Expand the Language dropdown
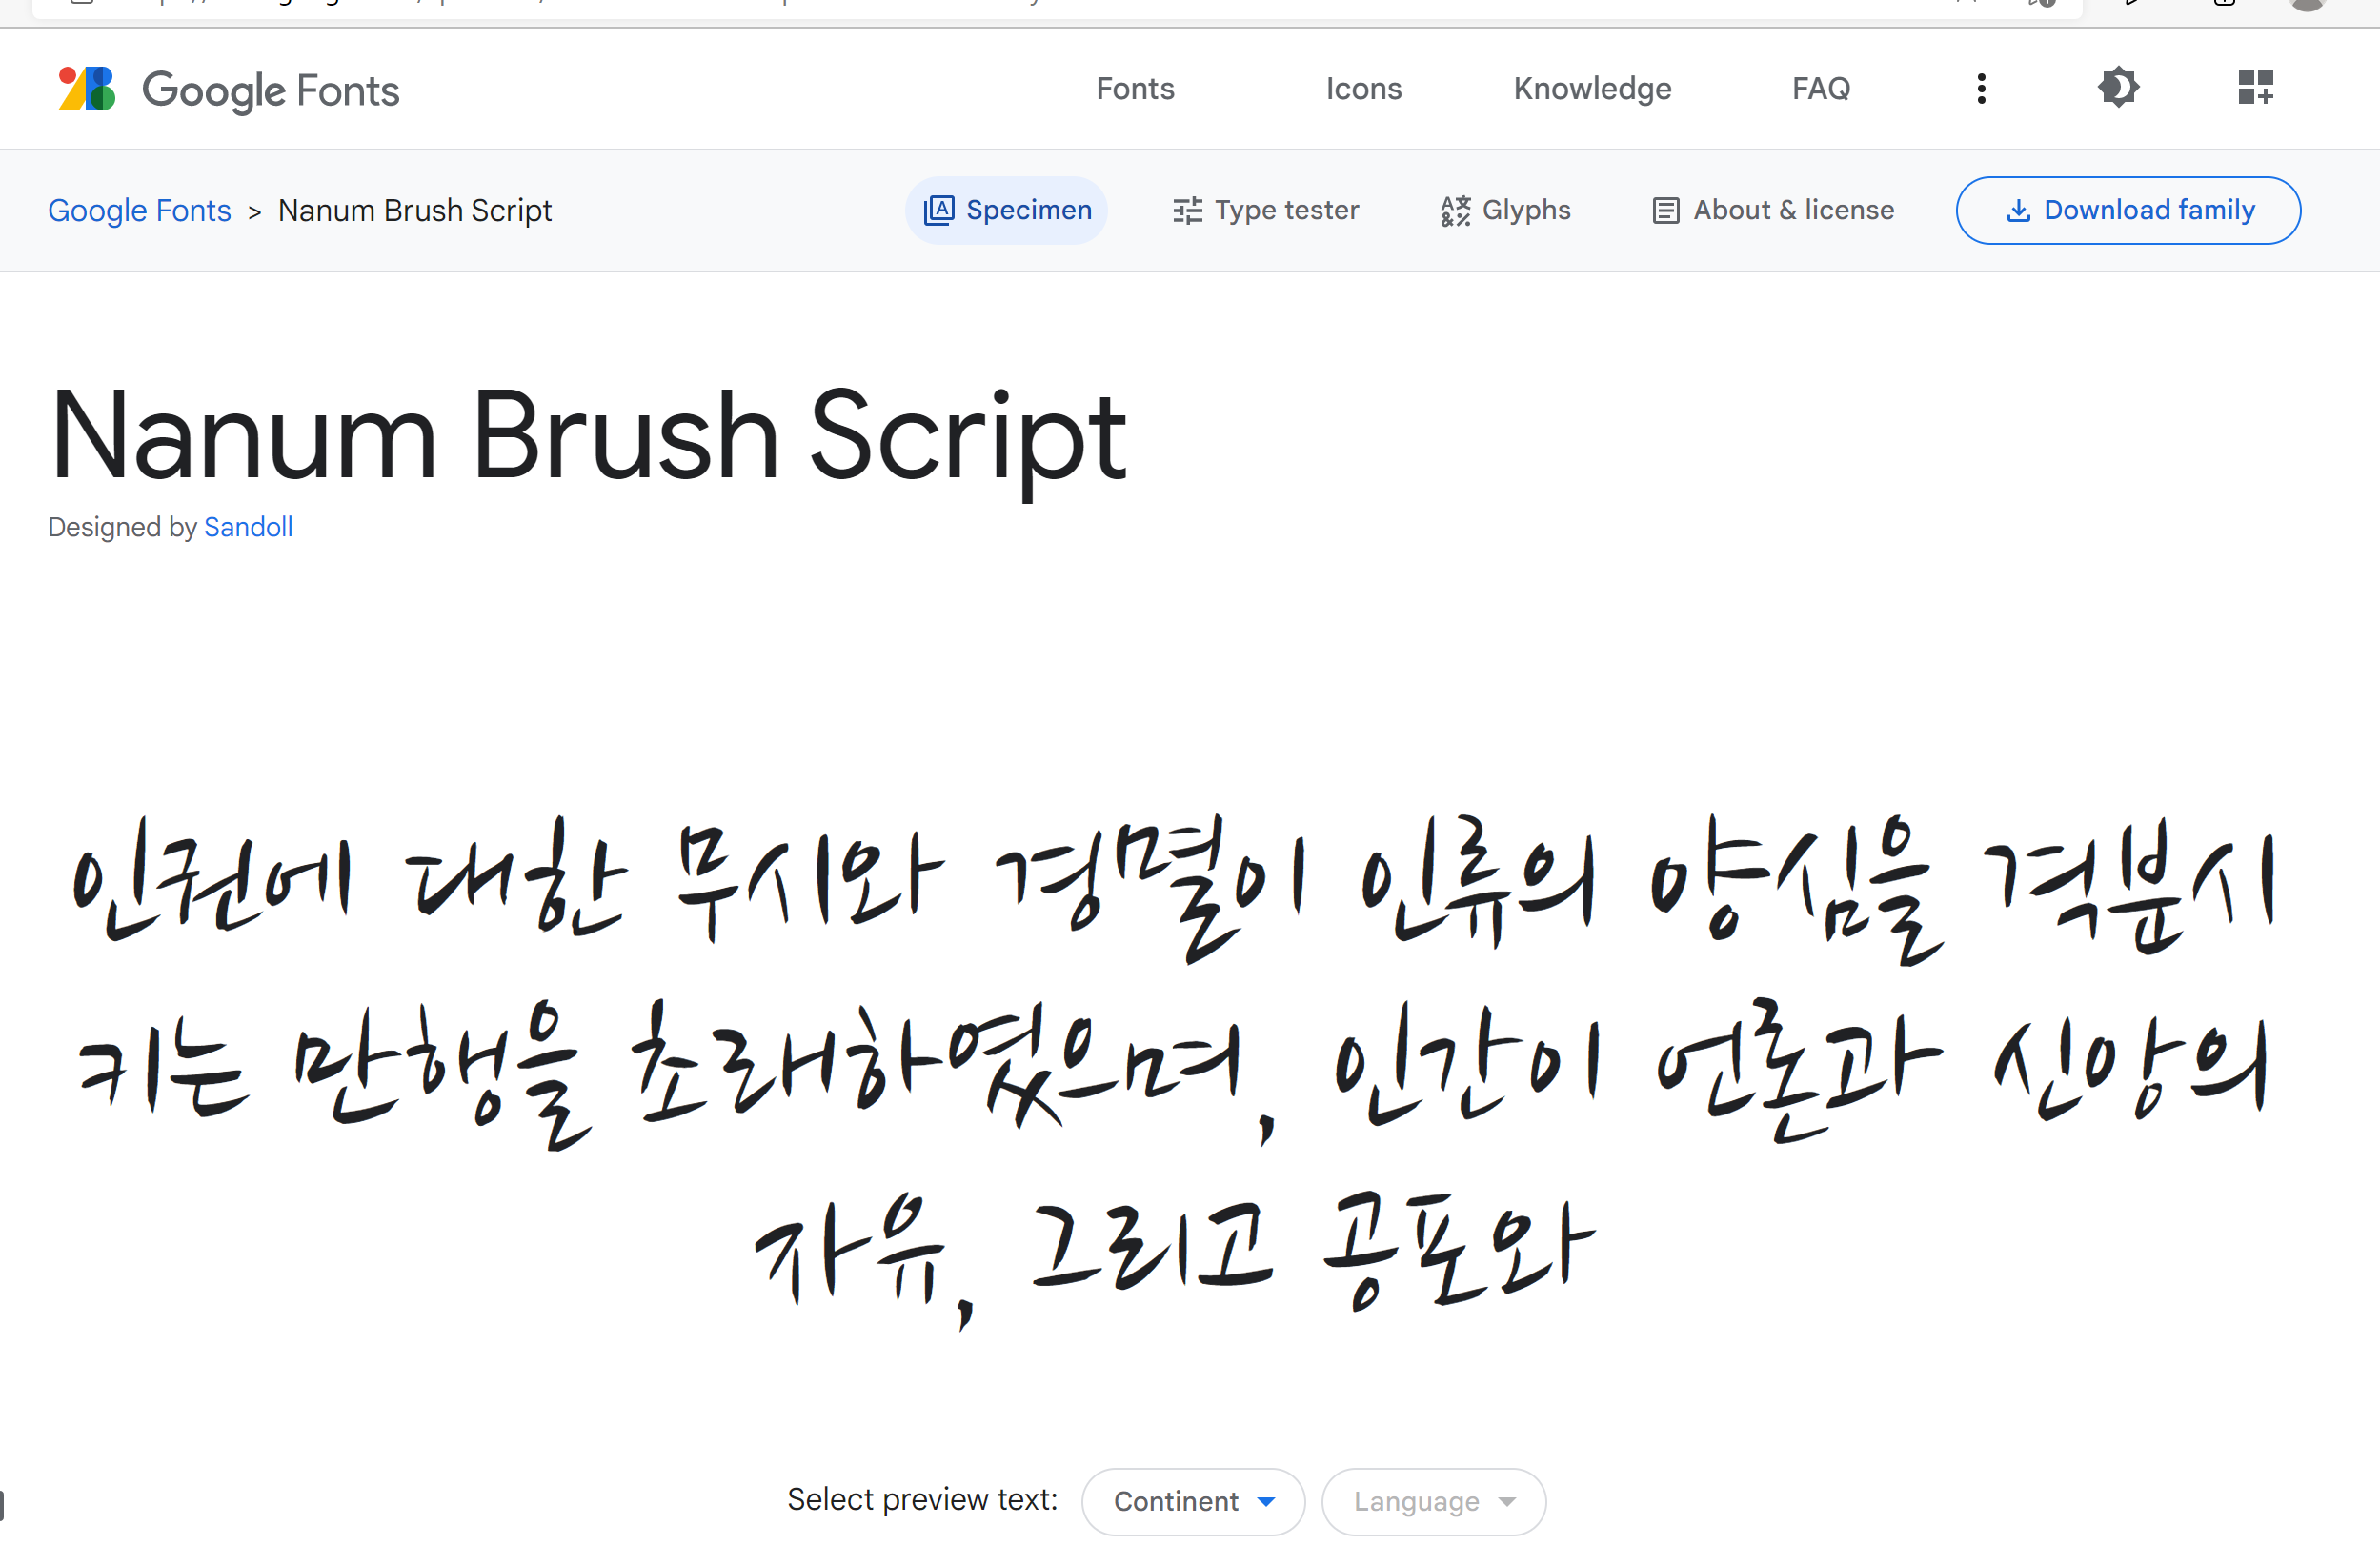The height and width of the screenshot is (1545, 2380). click(1433, 1501)
